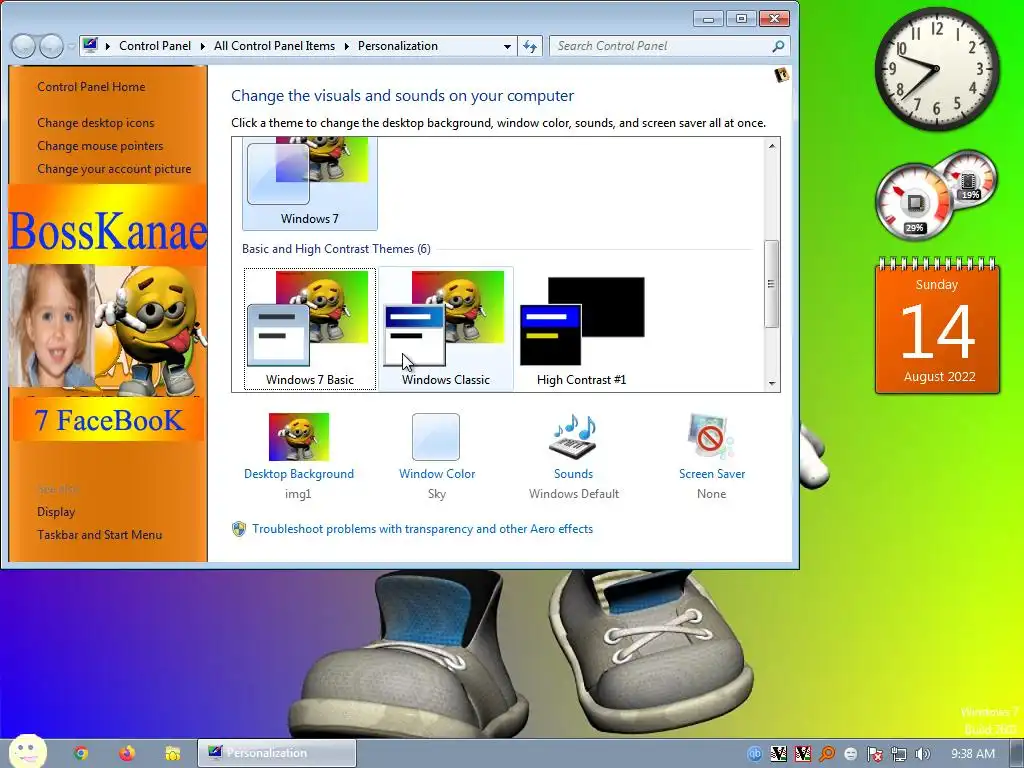Expand arrow after All Control Panel Items

(x=346, y=46)
